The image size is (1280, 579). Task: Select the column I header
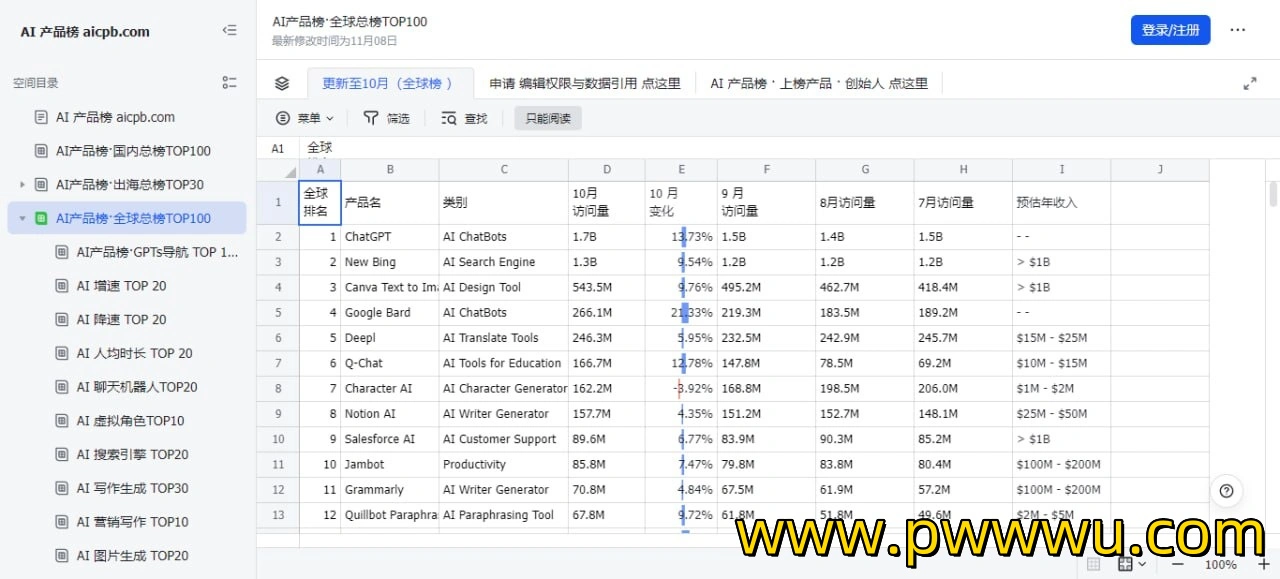1061,170
